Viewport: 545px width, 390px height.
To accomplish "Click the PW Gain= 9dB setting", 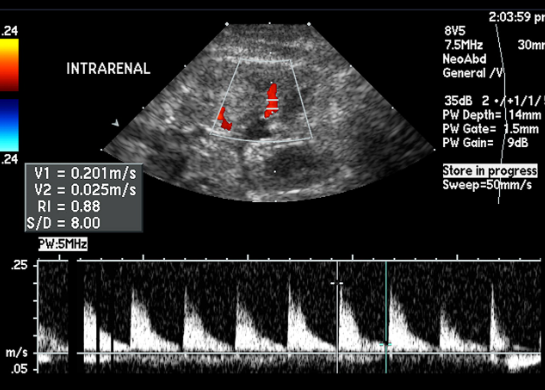I will pos(485,143).
